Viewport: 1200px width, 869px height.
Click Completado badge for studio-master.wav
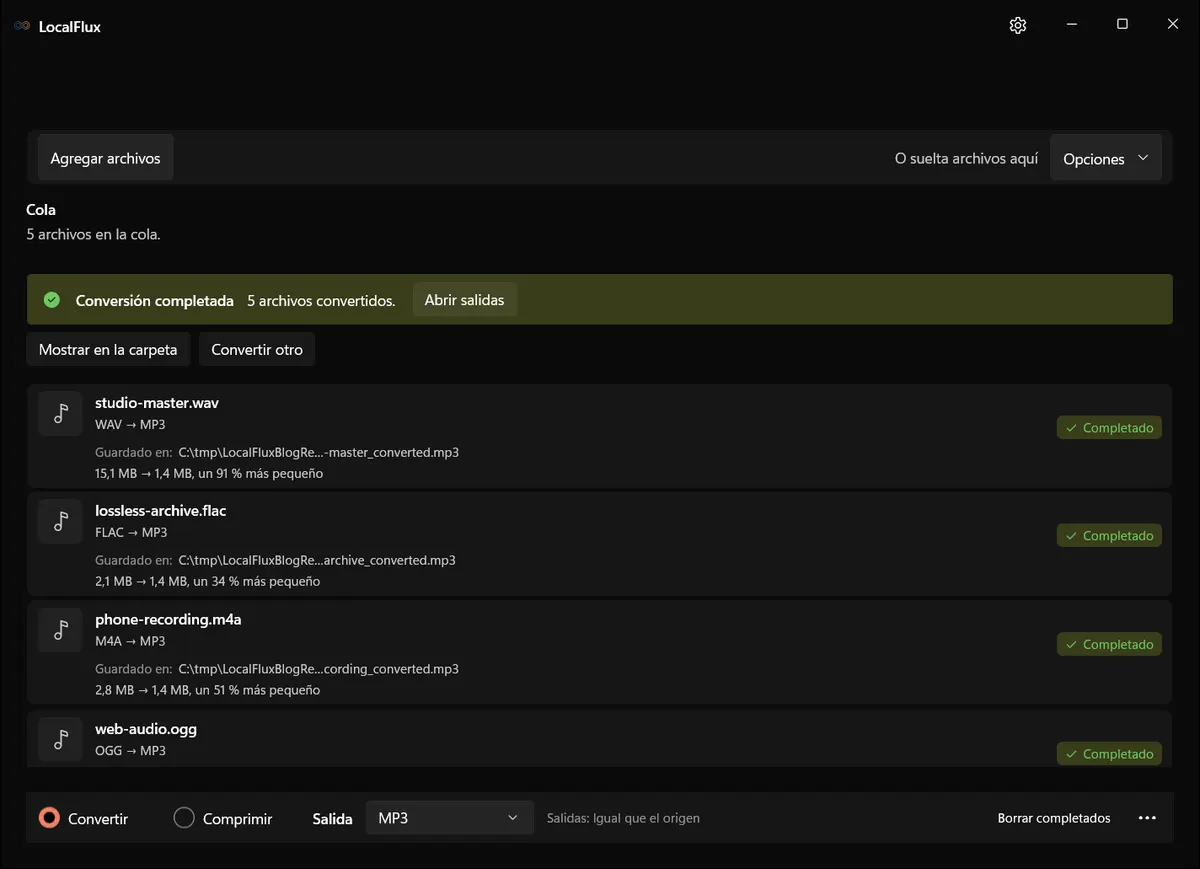[x=1109, y=428]
